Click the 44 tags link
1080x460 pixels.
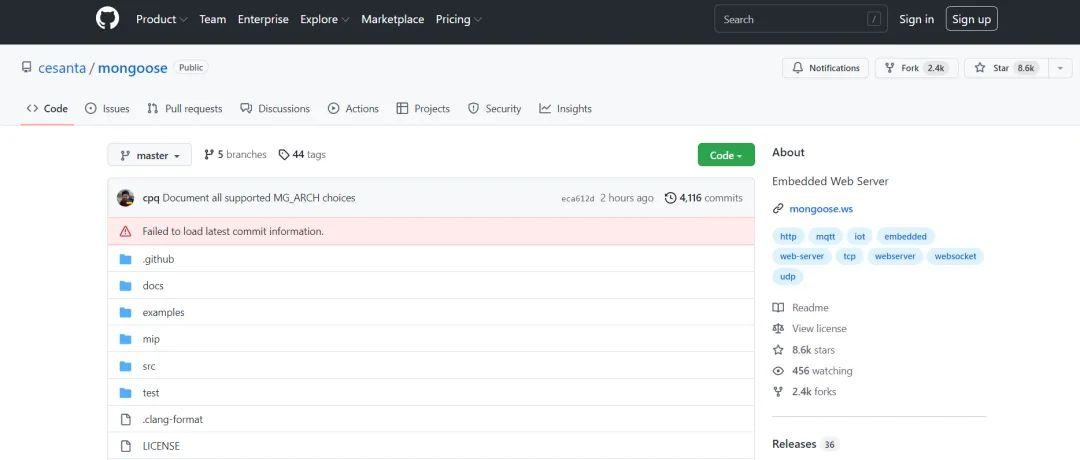point(302,155)
